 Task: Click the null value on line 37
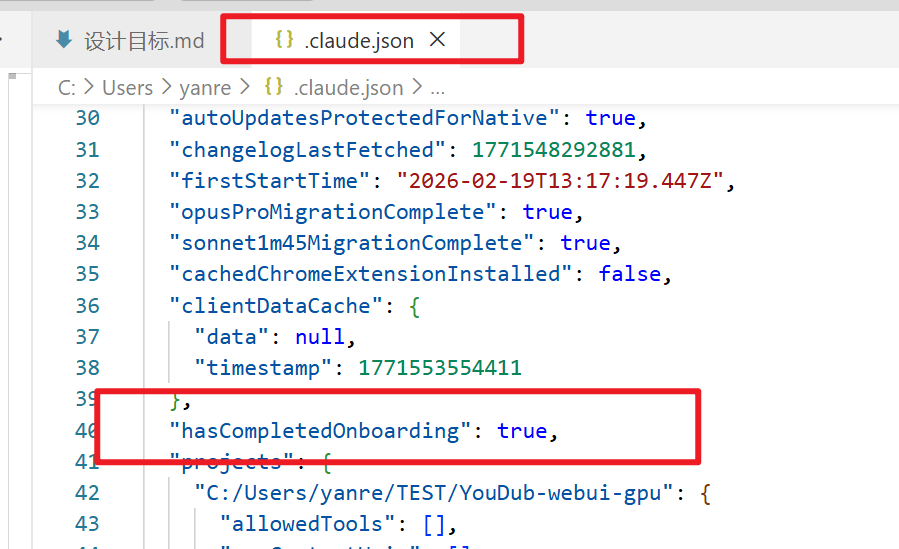click(x=320, y=336)
